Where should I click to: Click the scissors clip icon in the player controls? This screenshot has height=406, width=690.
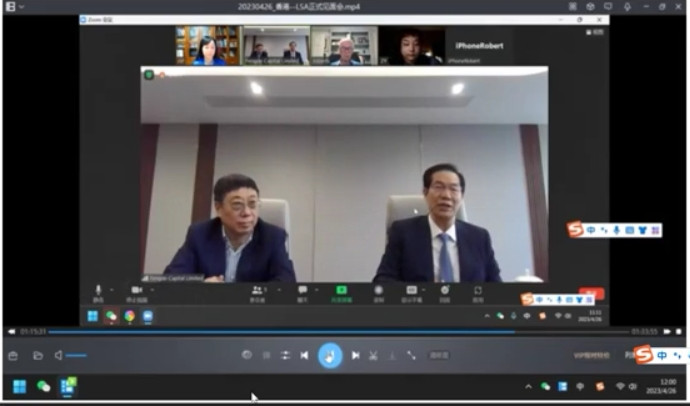373,355
